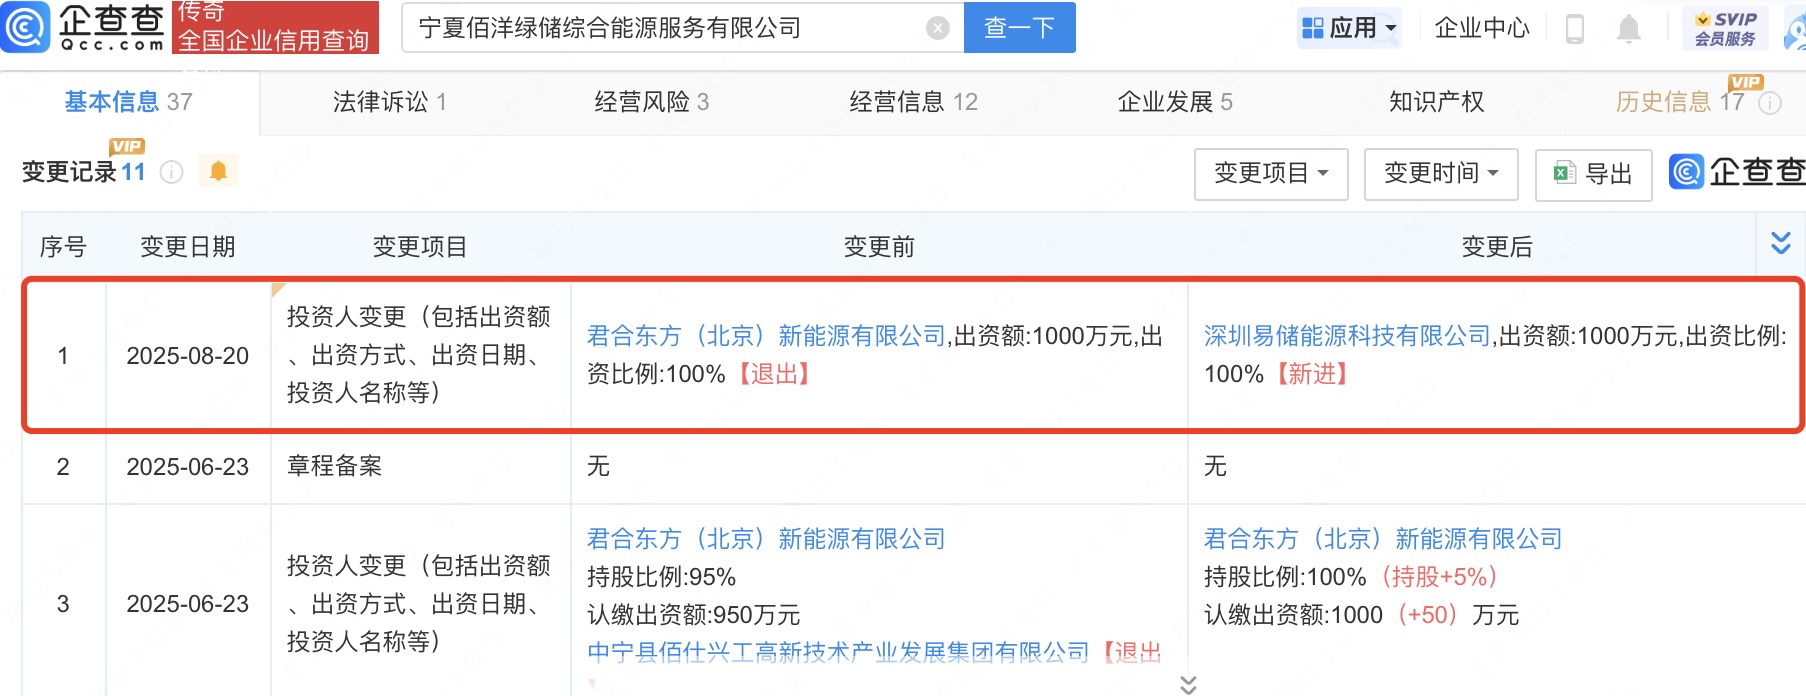The width and height of the screenshot is (1806, 696).
Task: Open 君合东方 link in row 3 变更前
Action: [x=766, y=539]
